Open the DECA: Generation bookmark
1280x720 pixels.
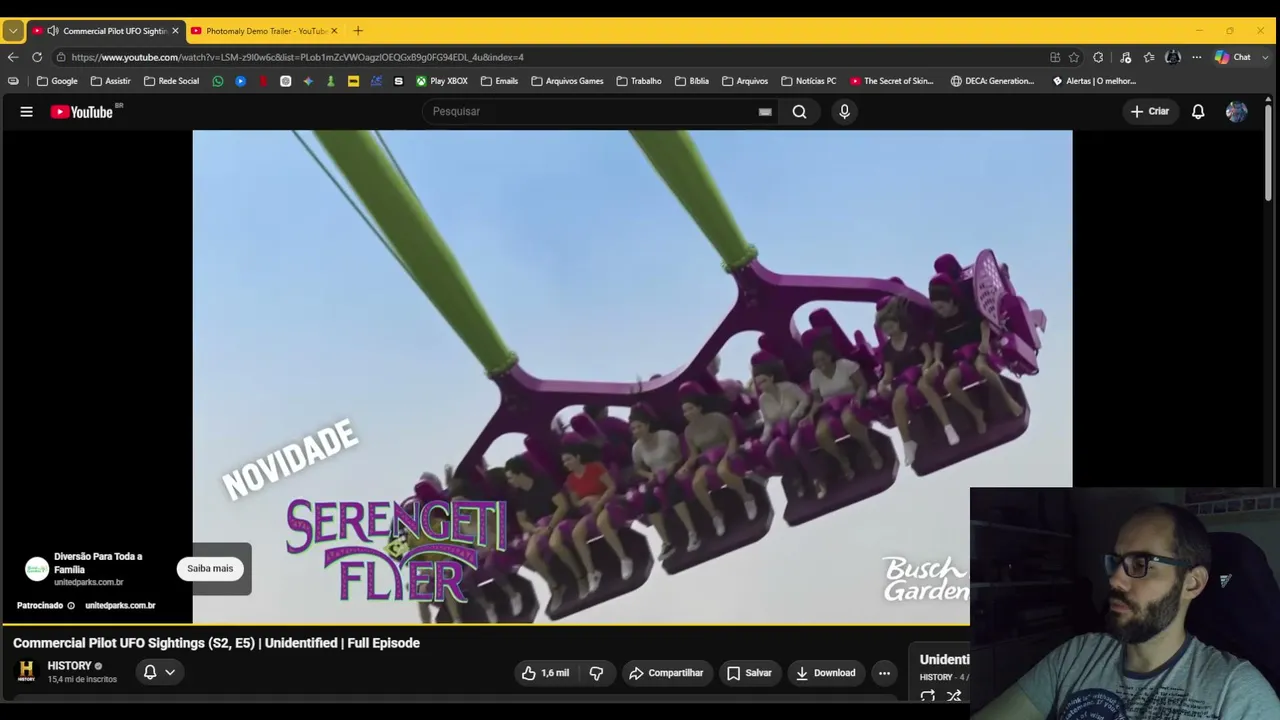[993, 81]
